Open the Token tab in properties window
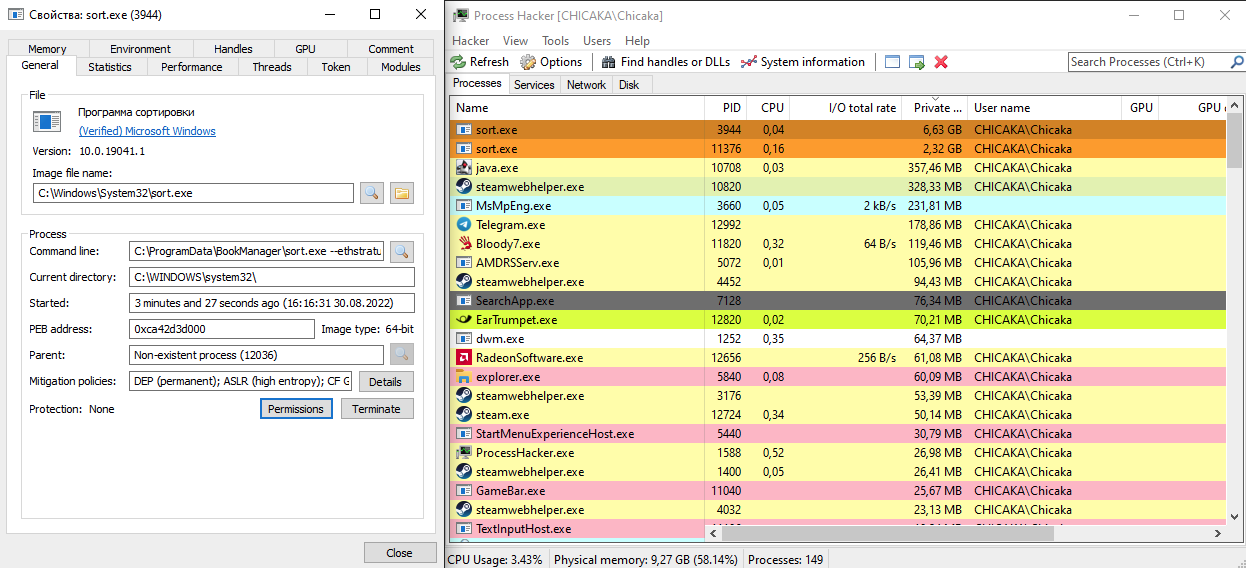The width and height of the screenshot is (1246, 568). tap(336, 67)
